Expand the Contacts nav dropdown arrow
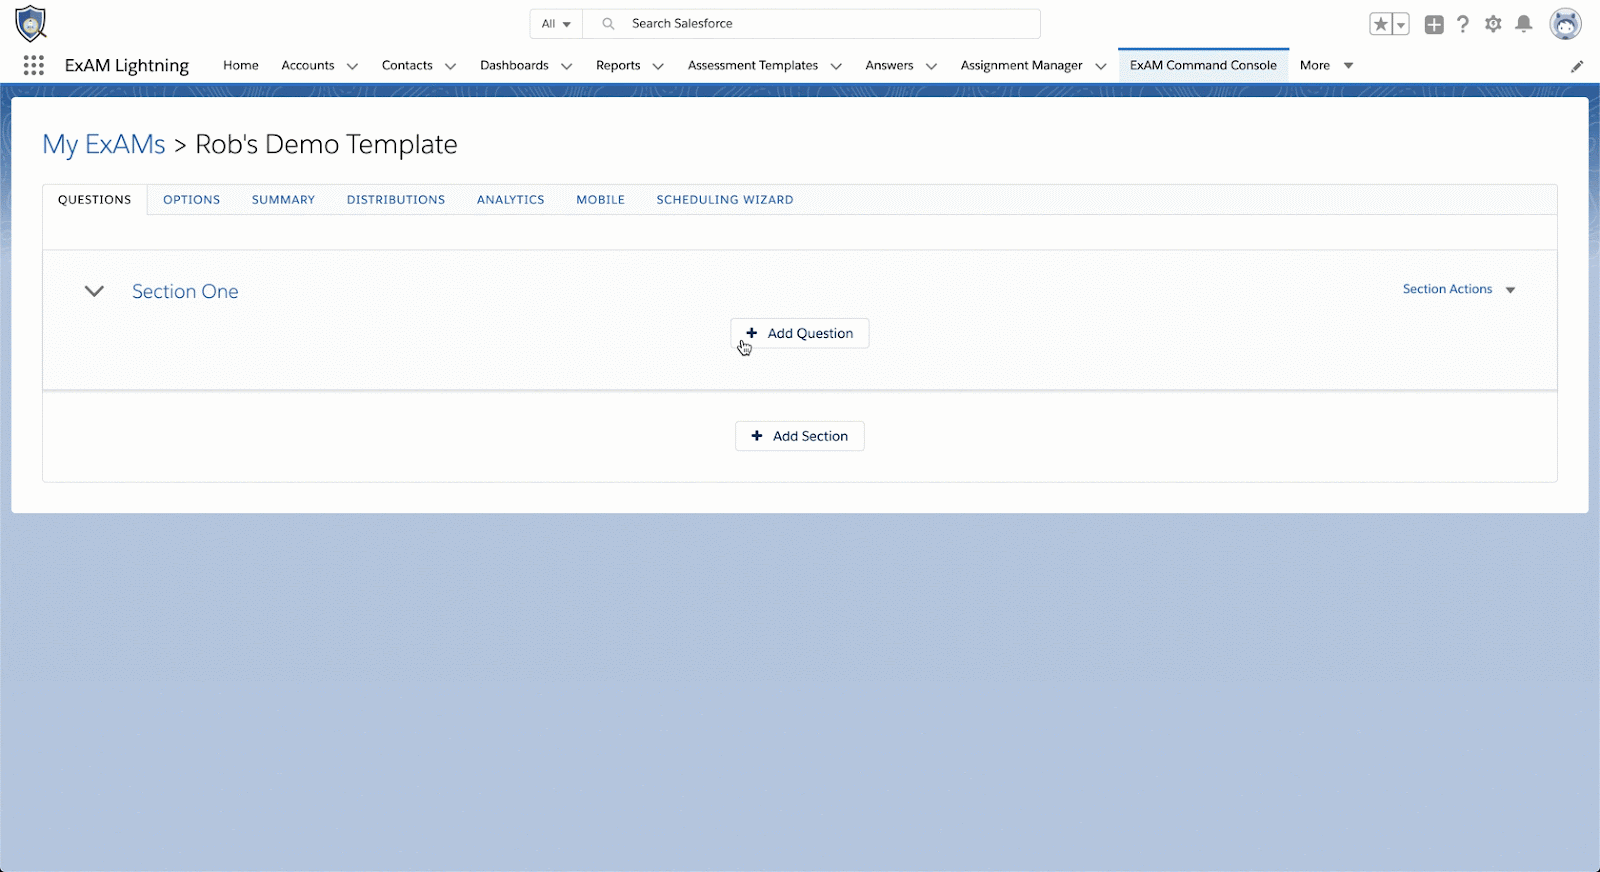 [450, 66]
